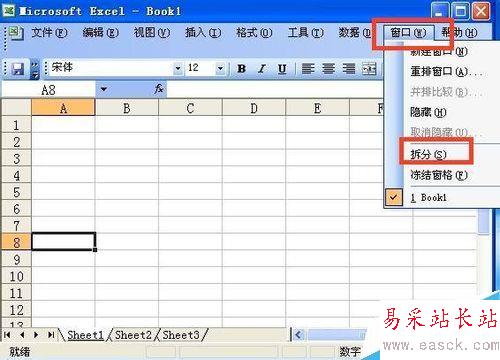Screen dimensions: 500x360
Task: Click the 数字 status bar indicator
Action: (350, 351)
